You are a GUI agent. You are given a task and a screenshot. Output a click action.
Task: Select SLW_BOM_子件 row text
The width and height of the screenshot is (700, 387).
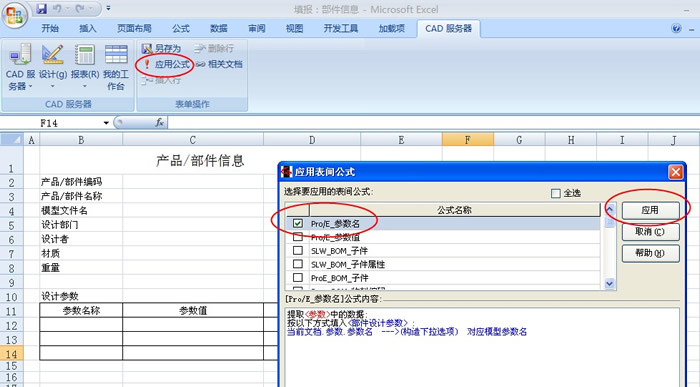[x=339, y=251]
